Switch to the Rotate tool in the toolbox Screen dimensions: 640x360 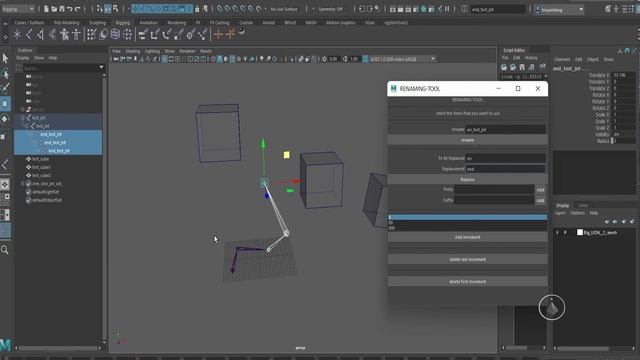coord(5,119)
